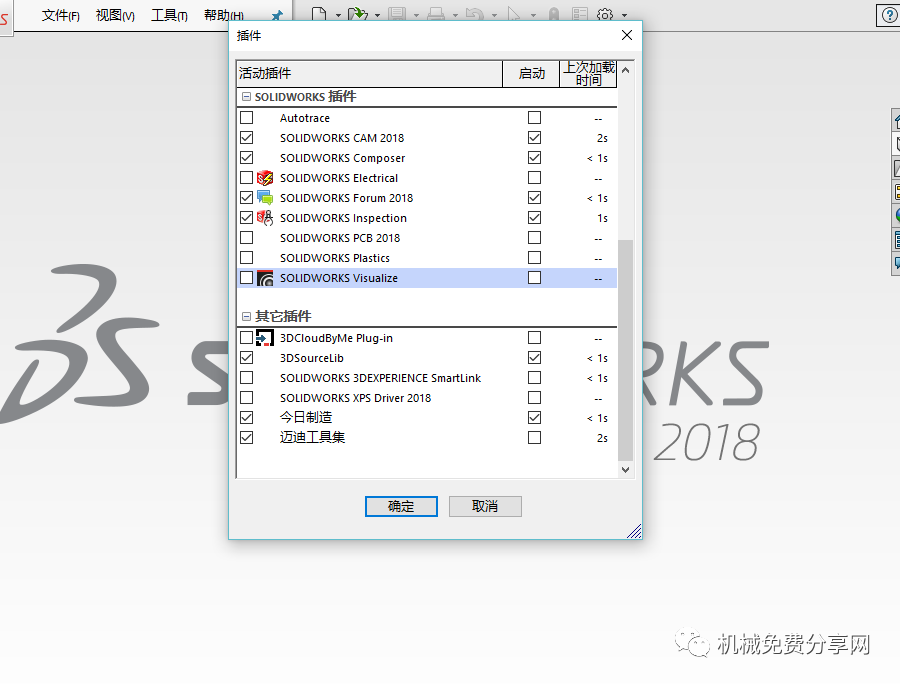The width and height of the screenshot is (900, 684).
Task: Uncheck SOLIDWORKS Composer startup checkbox
Action: pos(534,158)
